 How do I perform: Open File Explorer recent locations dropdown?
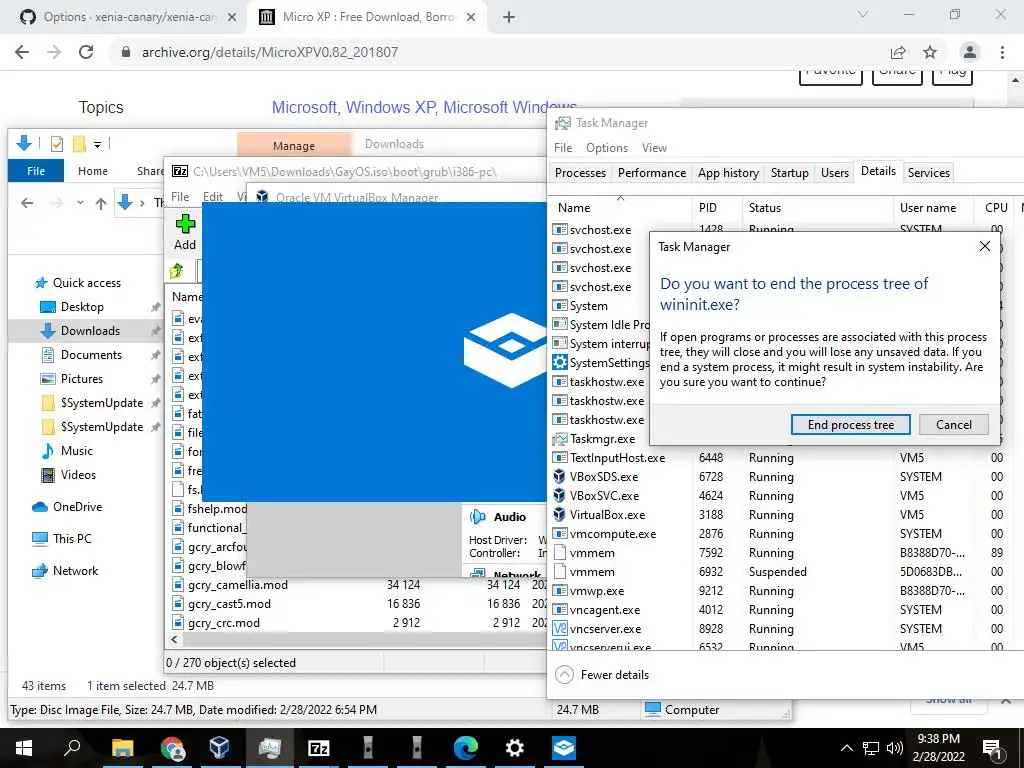[x=80, y=203]
